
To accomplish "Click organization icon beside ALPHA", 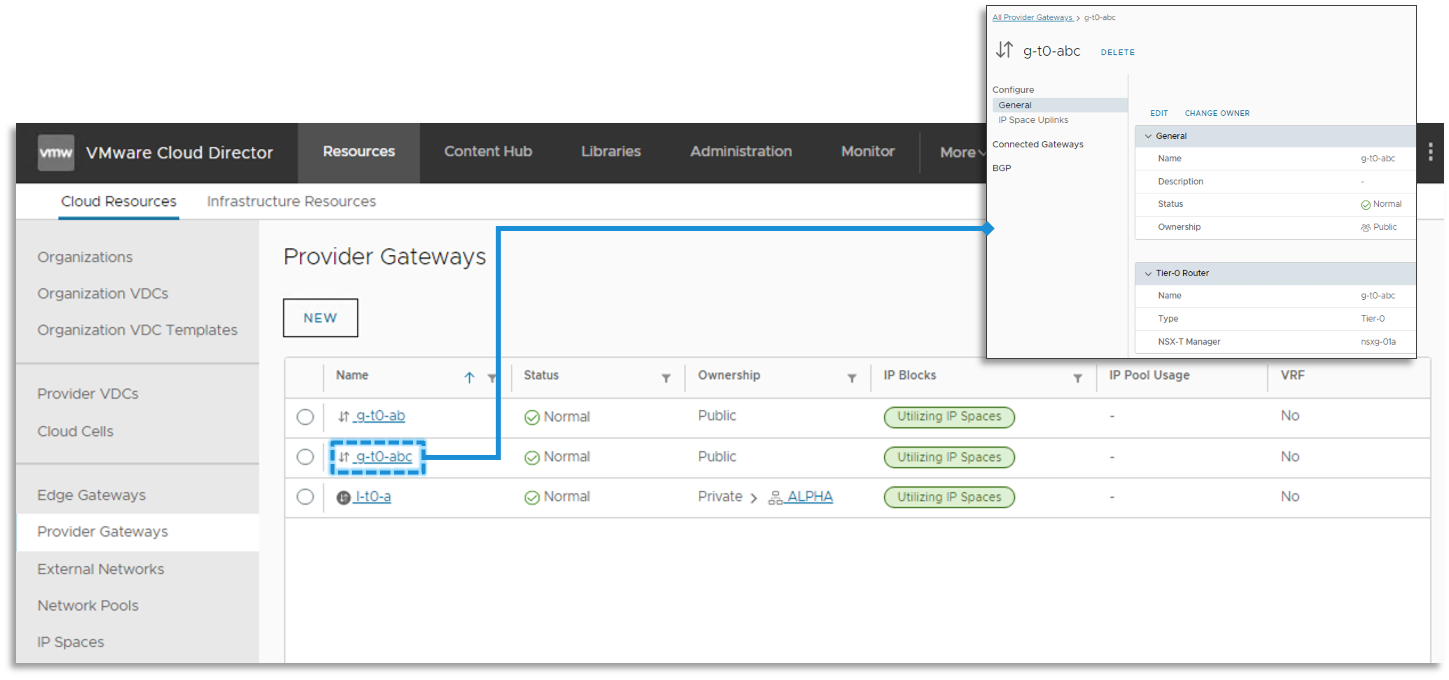I will tap(775, 497).
